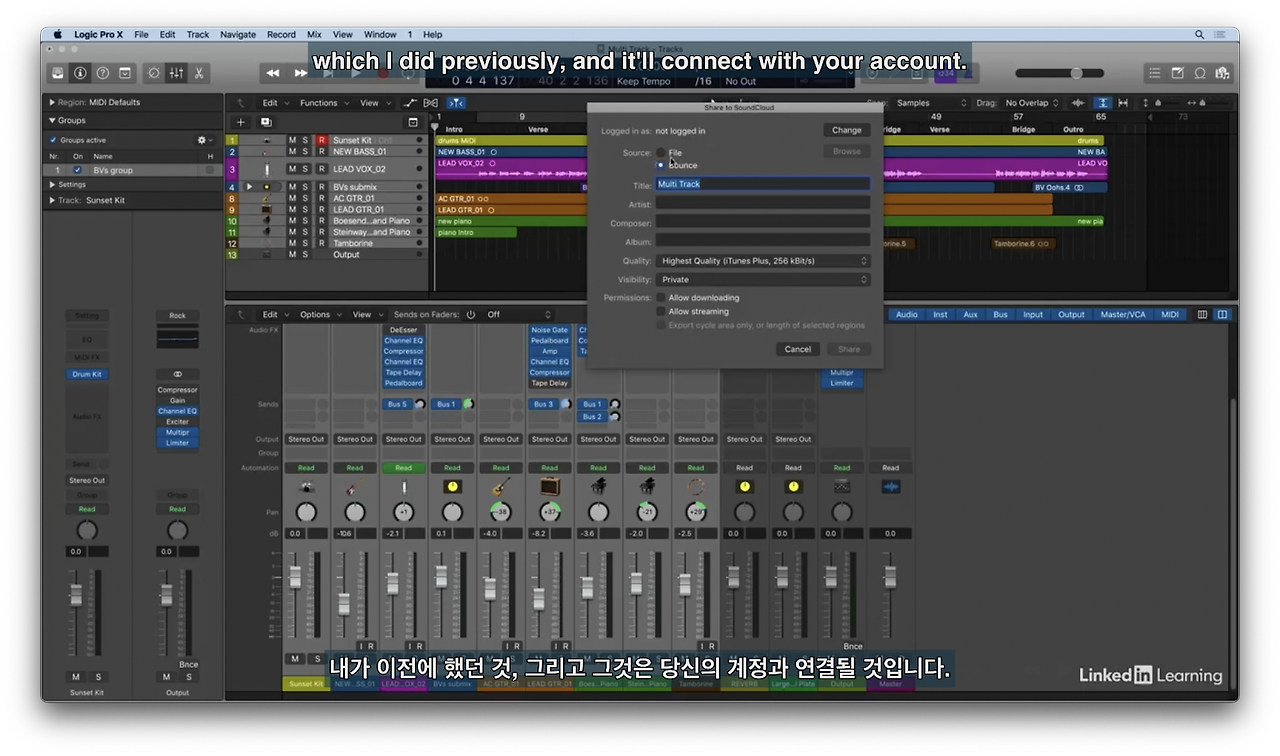
Task: Click the blue waveform Master strip icon
Action: click(x=890, y=487)
